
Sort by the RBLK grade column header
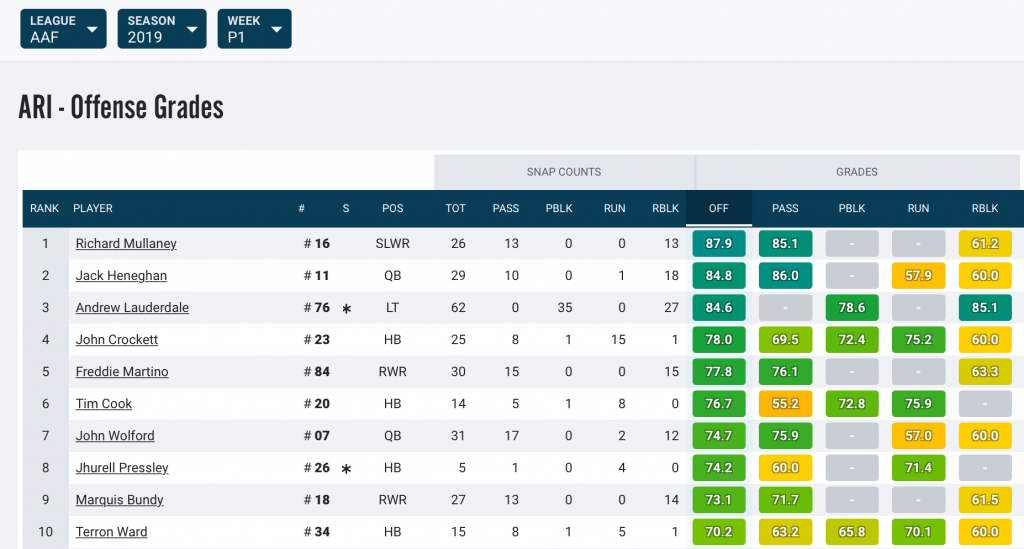pyautogui.click(x=985, y=208)
